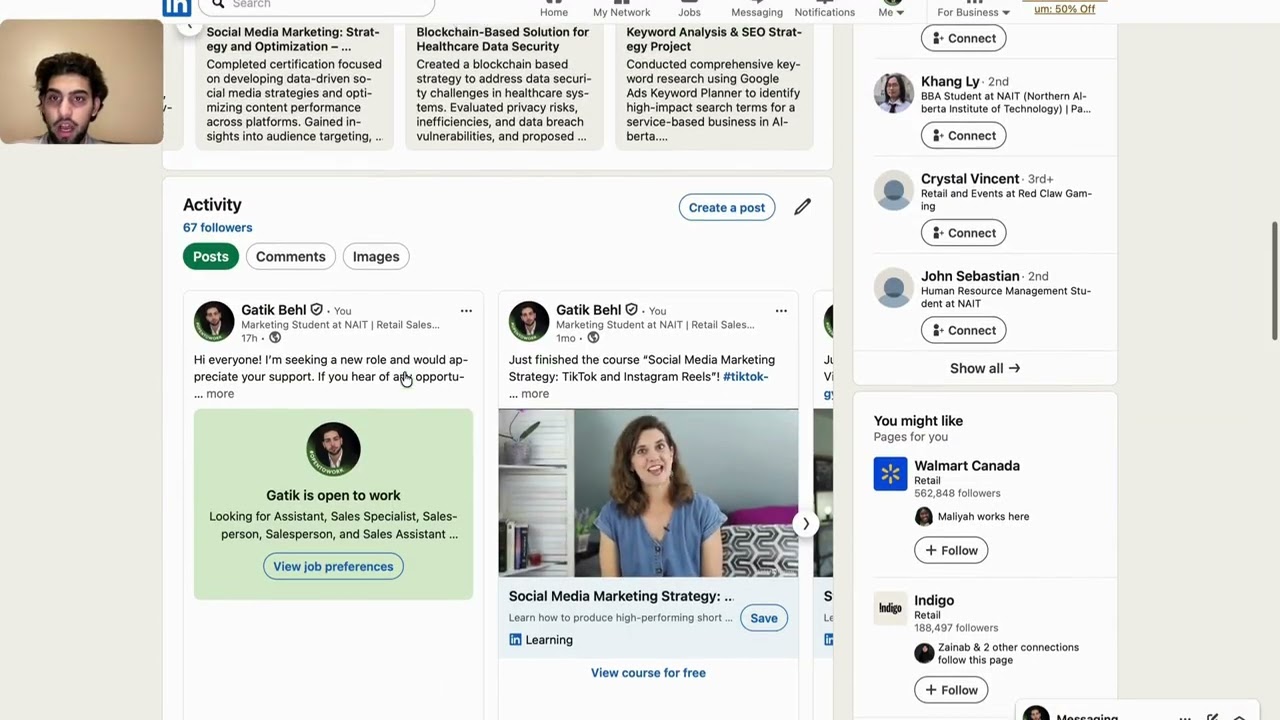Open Indigo page logo
The height and width of the screenshot is (720, 1280).
(x=890, y=608)
